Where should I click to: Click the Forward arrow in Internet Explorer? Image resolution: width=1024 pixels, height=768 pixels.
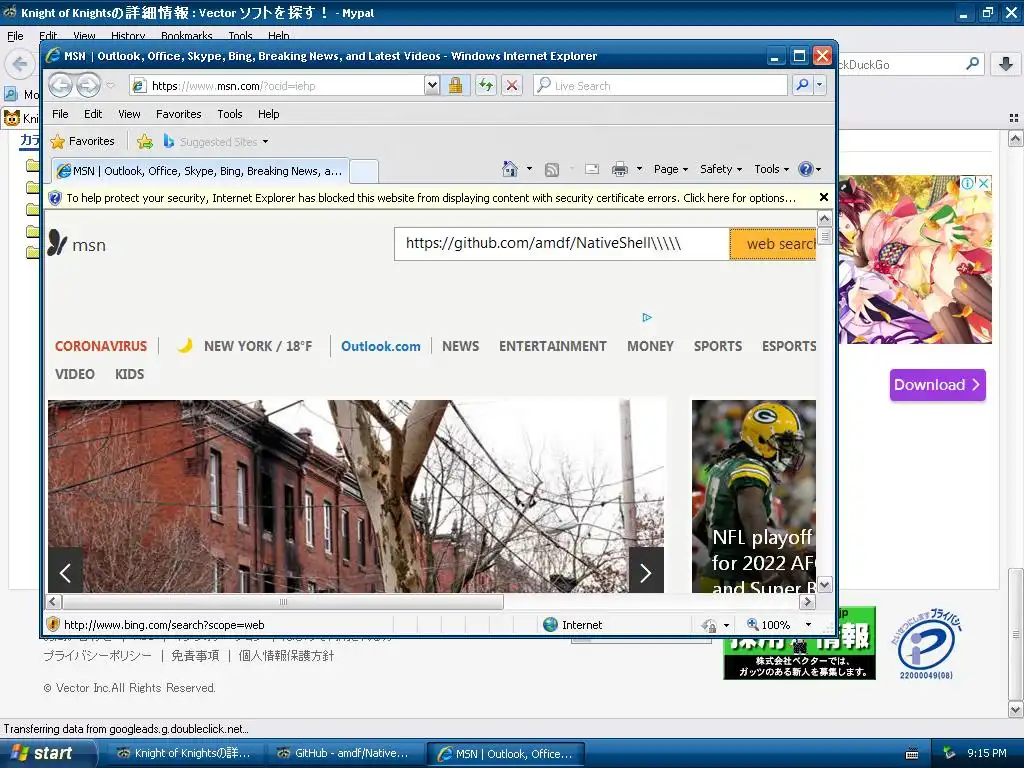click(89, 85)
